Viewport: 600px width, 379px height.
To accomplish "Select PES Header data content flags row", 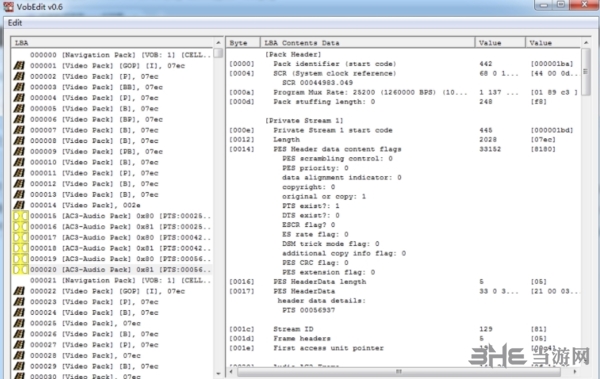I will [404, 149].
